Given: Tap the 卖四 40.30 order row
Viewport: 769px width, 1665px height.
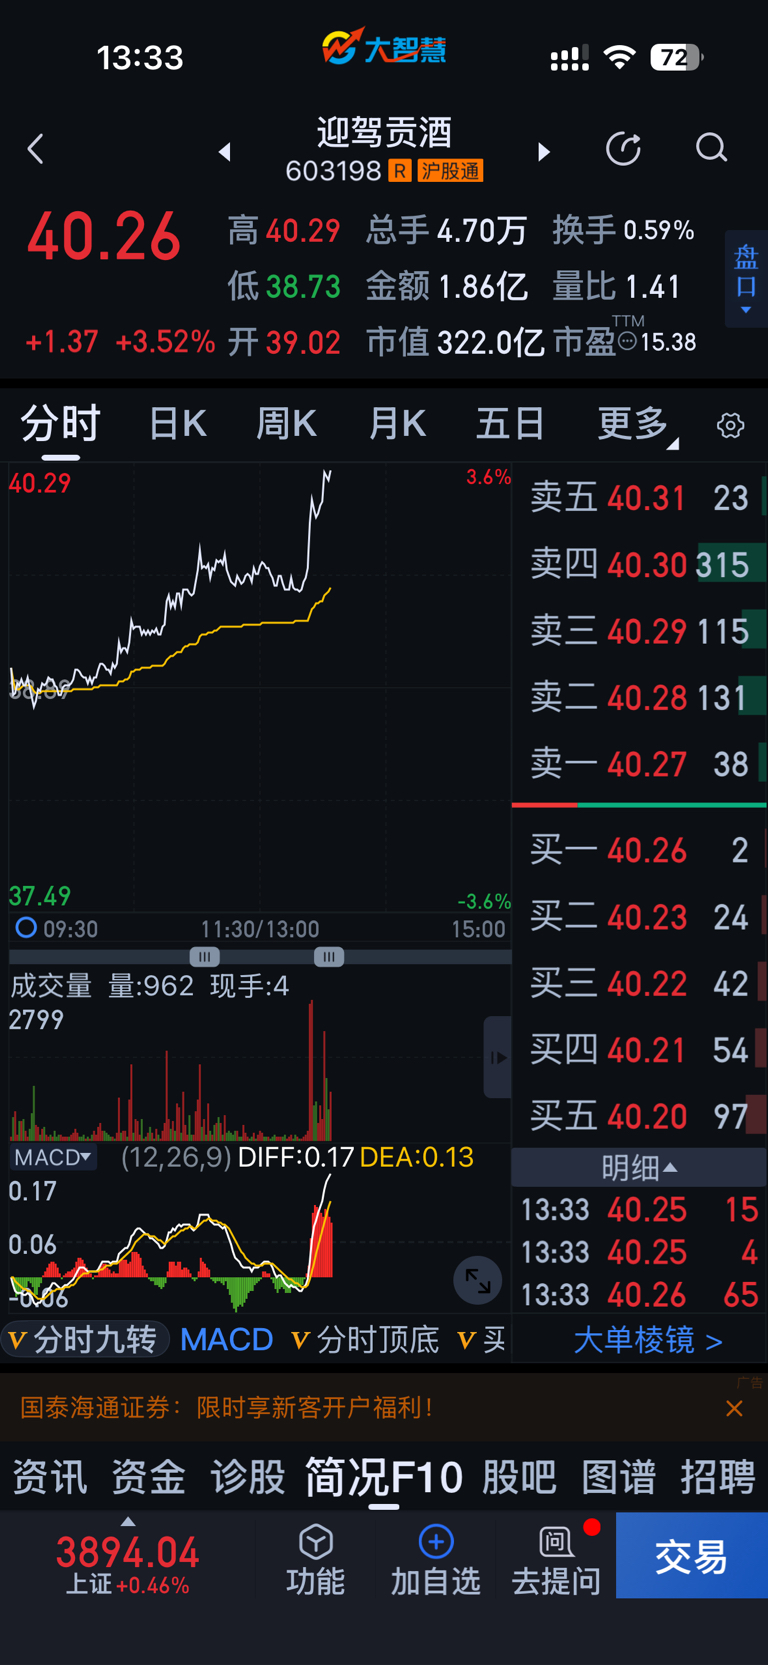Looking at the screenshot, I should [639, 564].
